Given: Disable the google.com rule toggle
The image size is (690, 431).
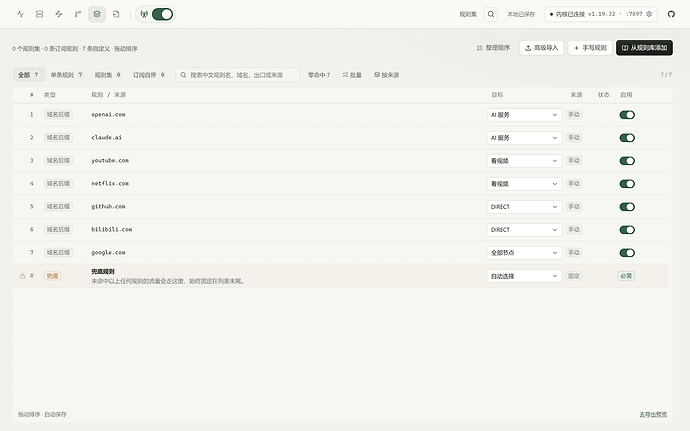Looking at the screenshot, I should click(x=627, y=253).
